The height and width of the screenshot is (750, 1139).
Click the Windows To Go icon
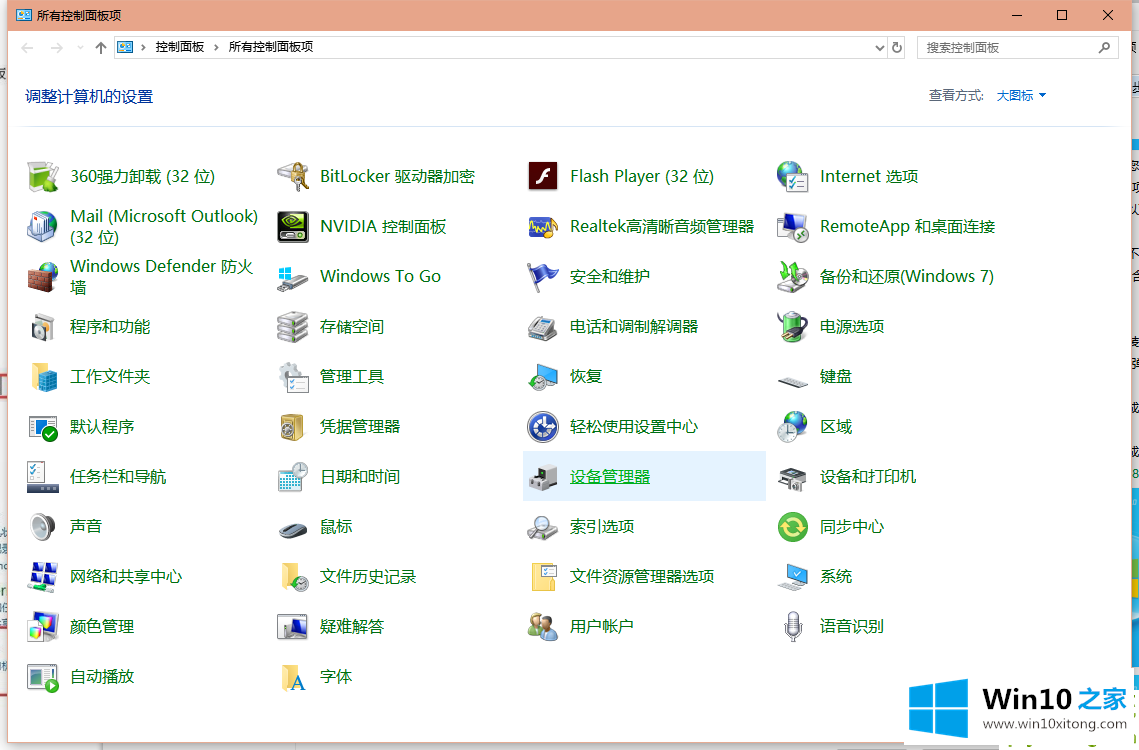click(x=293, y=277)
